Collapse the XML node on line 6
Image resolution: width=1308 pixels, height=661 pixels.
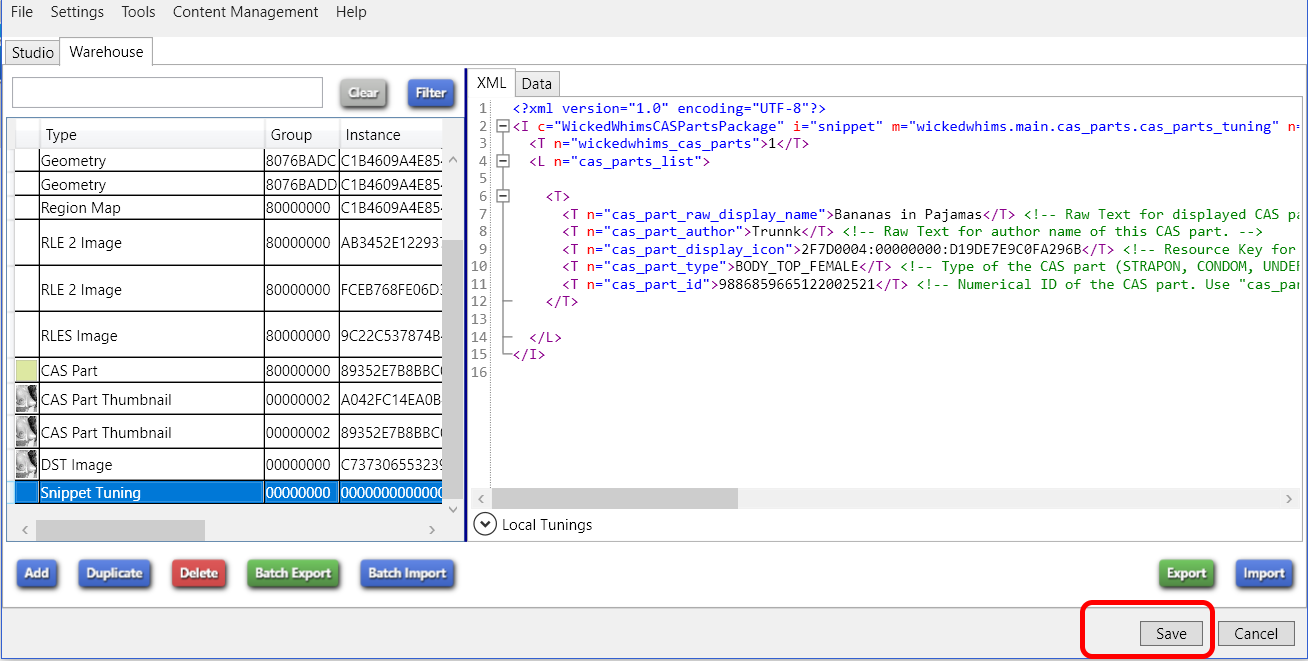coord(502,196)
